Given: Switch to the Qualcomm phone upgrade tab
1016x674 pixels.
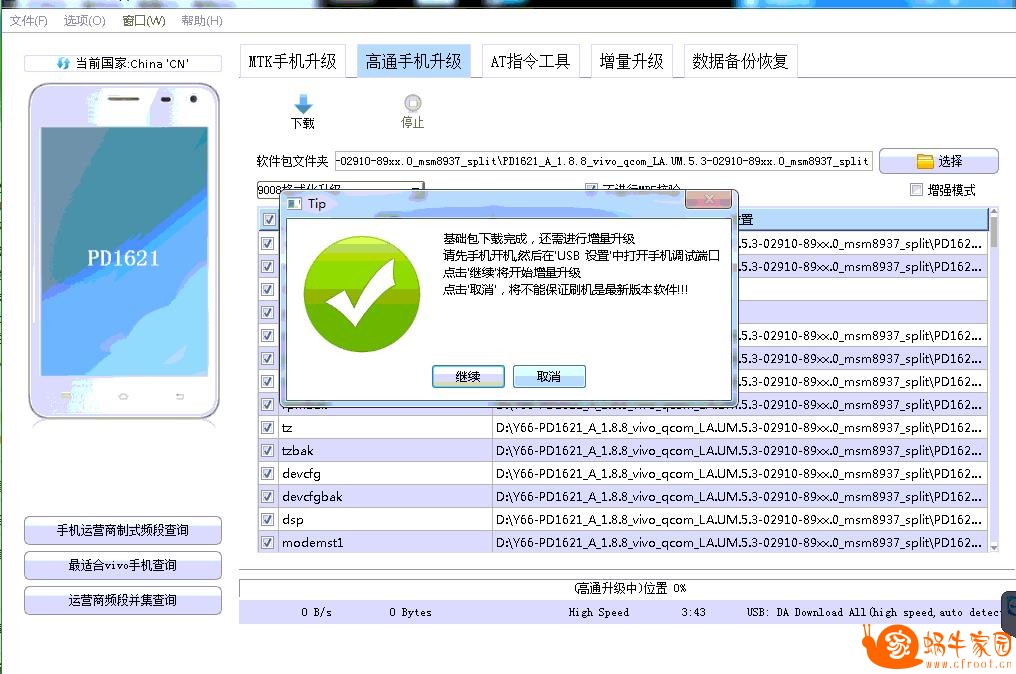Looking at the screenshot, I should point(413,62).
